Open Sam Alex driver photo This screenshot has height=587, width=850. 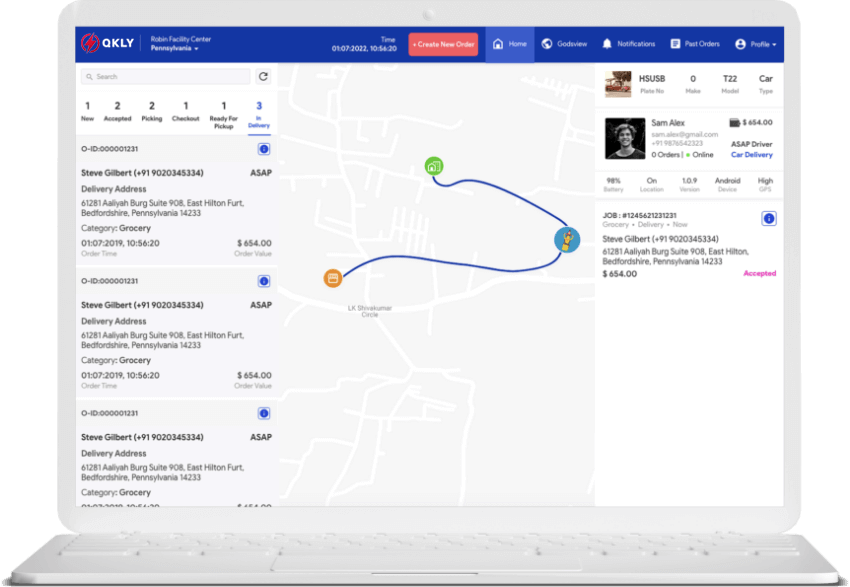click(x=625, y=139)
